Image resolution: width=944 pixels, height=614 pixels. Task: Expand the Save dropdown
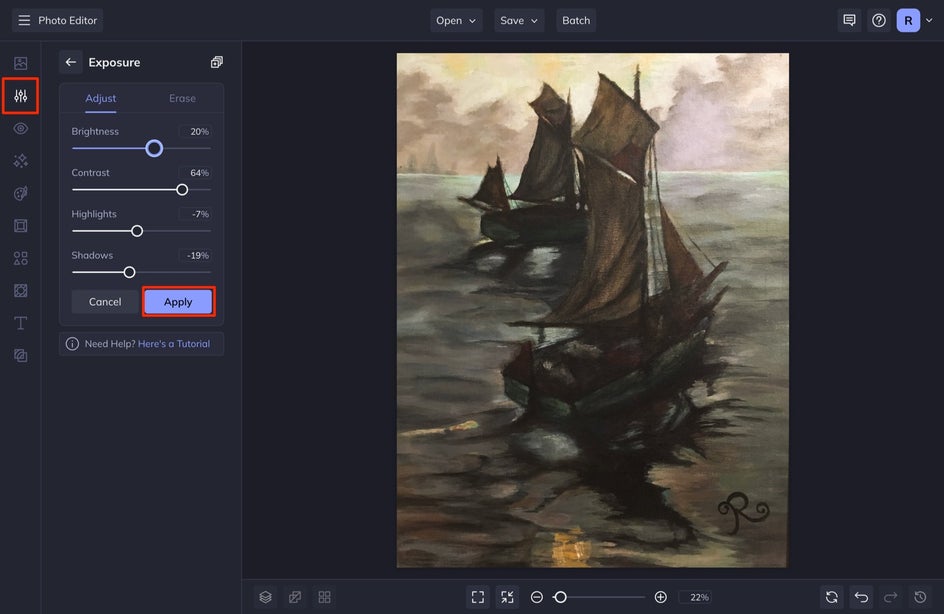(x=519, y=20)
